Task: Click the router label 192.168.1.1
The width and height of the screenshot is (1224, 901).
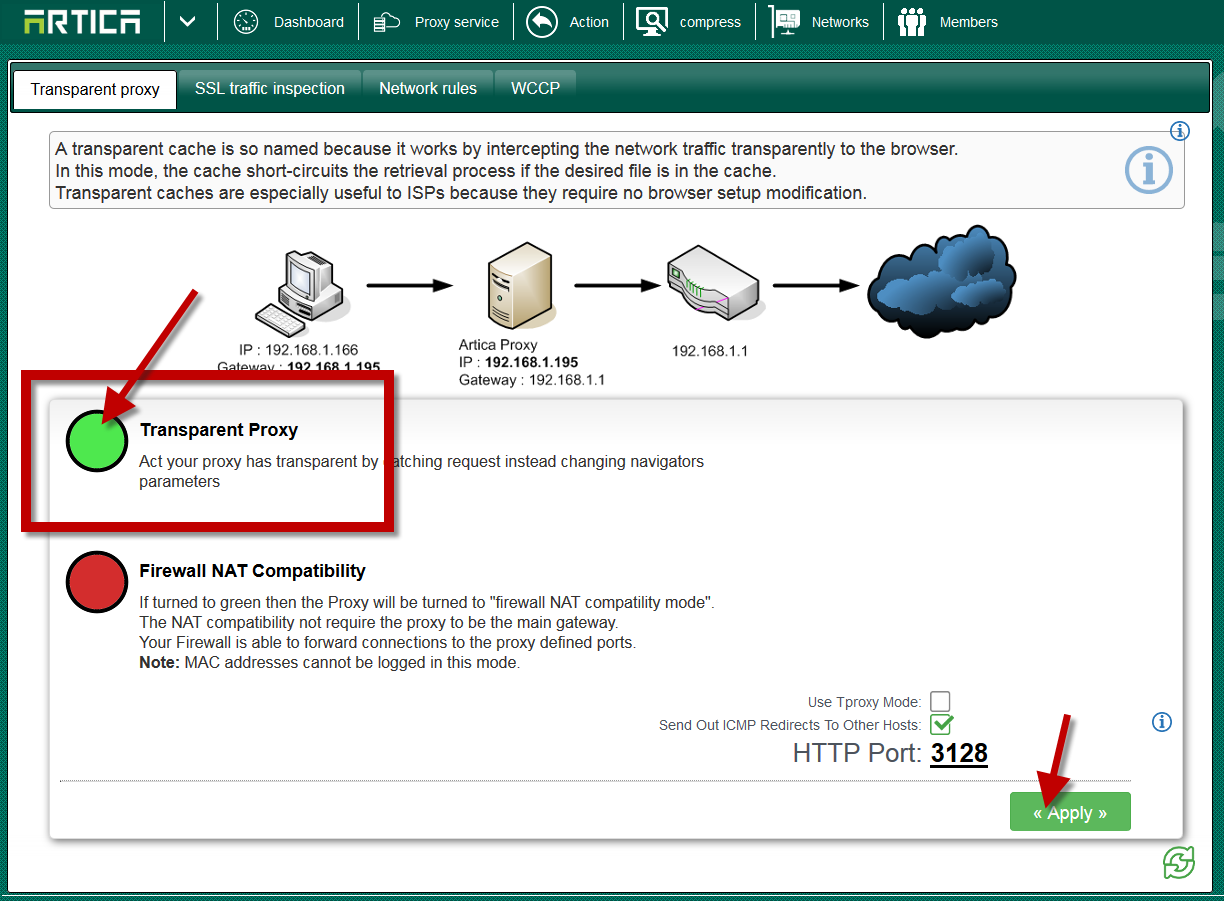Action: pyautogui.click(x=710, y=351)
